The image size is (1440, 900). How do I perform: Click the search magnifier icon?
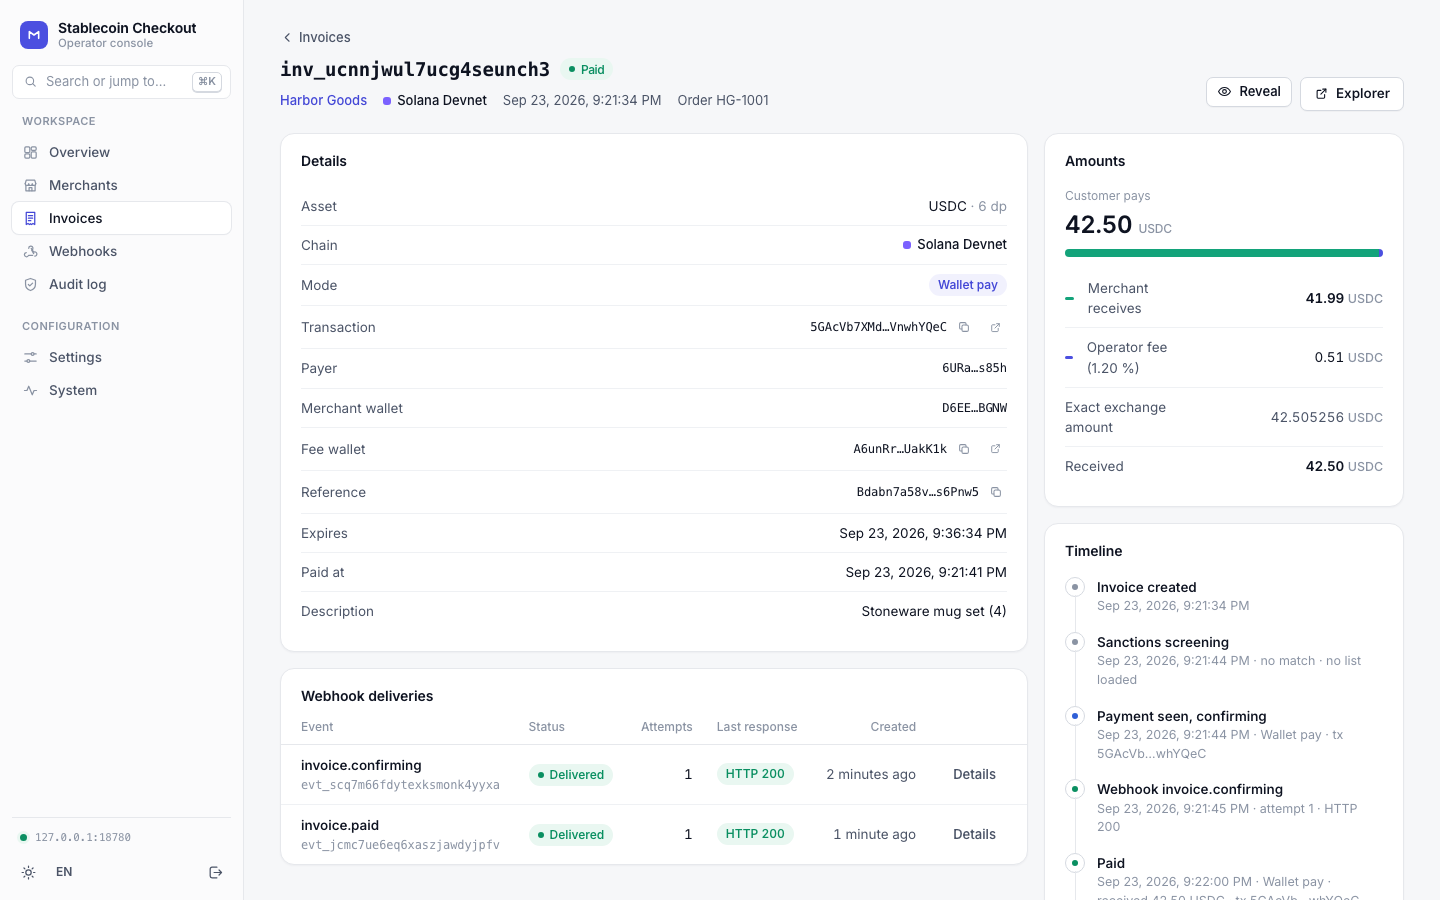click(31, 82)
